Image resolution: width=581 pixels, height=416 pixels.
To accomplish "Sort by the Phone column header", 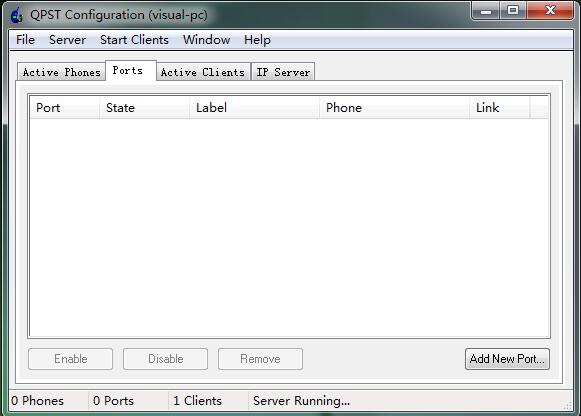I will [395, 107].
